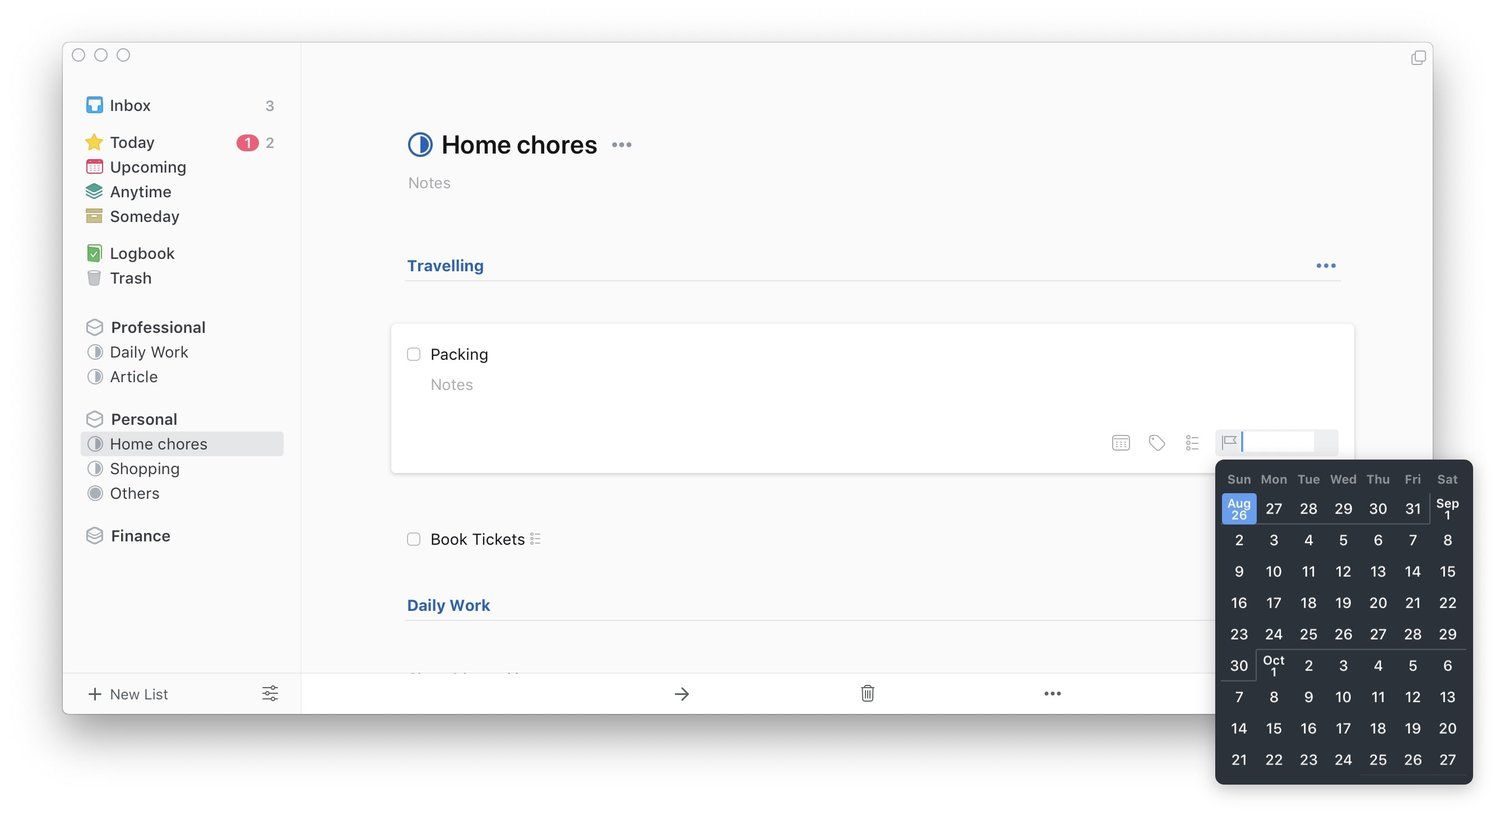The width and height of the screenshot is (1500, 816).
Task: Click the window duplicate icon at top right
Action: (x=1418, y=58)
